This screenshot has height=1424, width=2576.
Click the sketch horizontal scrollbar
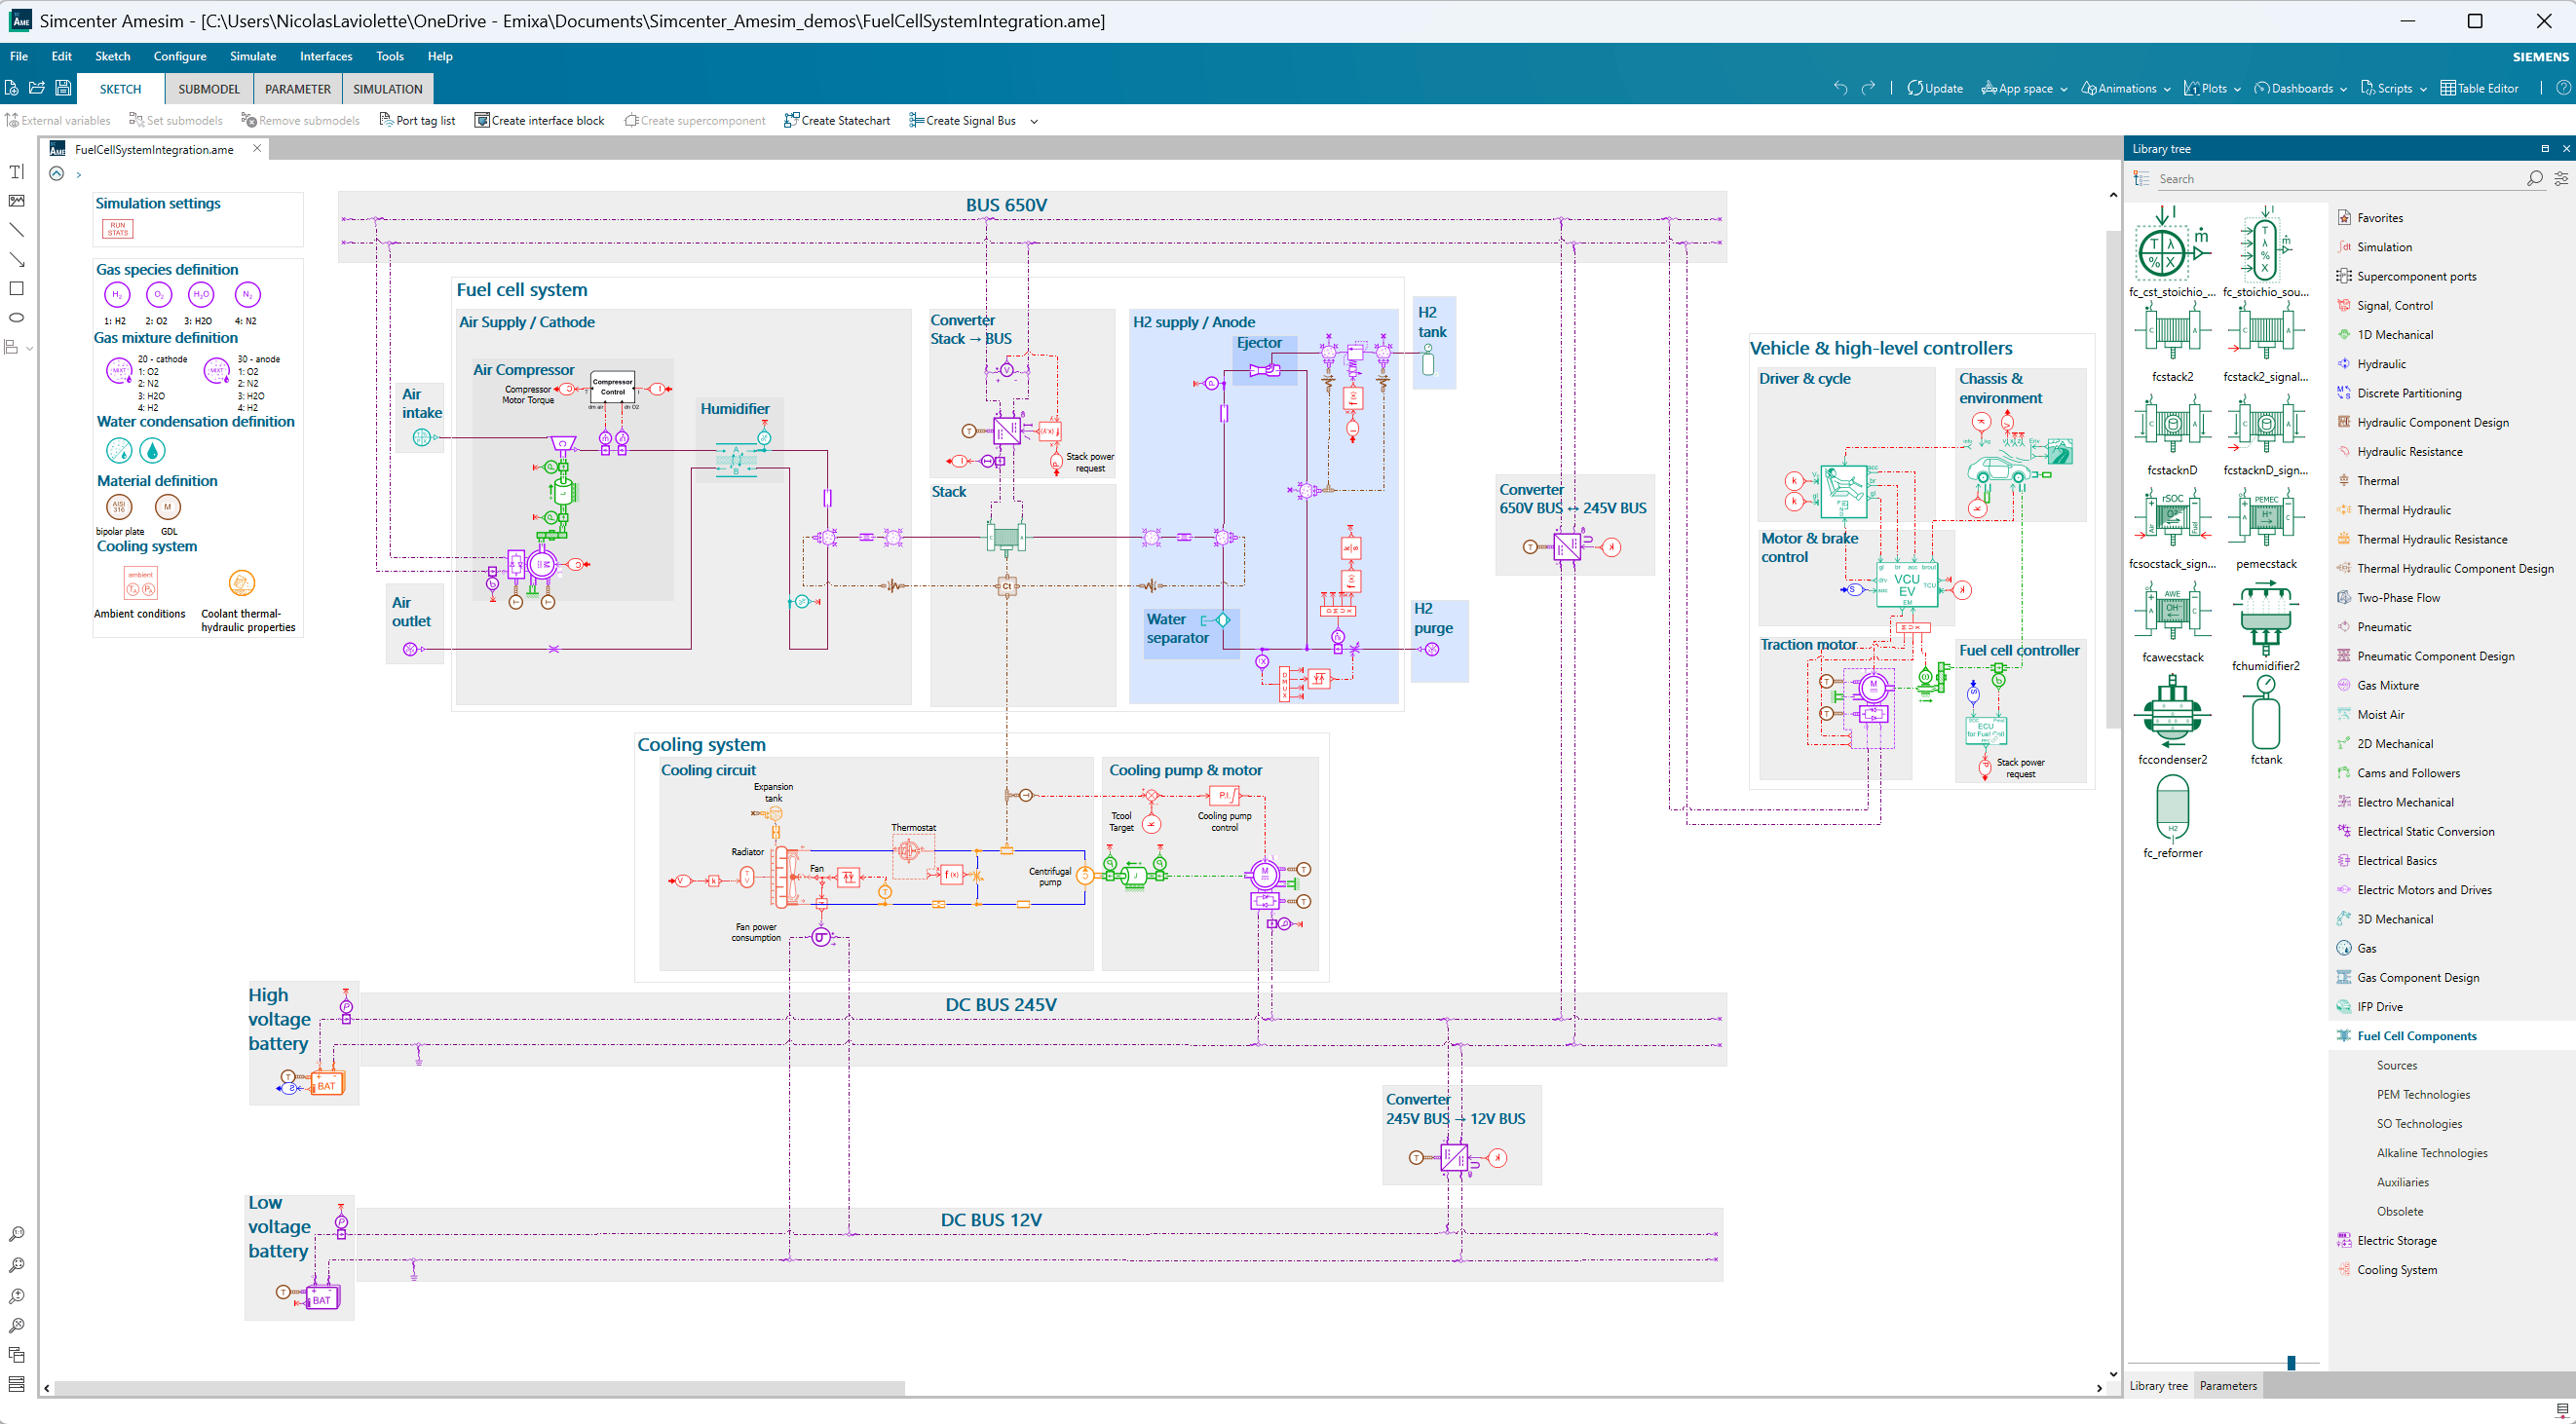480,1388
